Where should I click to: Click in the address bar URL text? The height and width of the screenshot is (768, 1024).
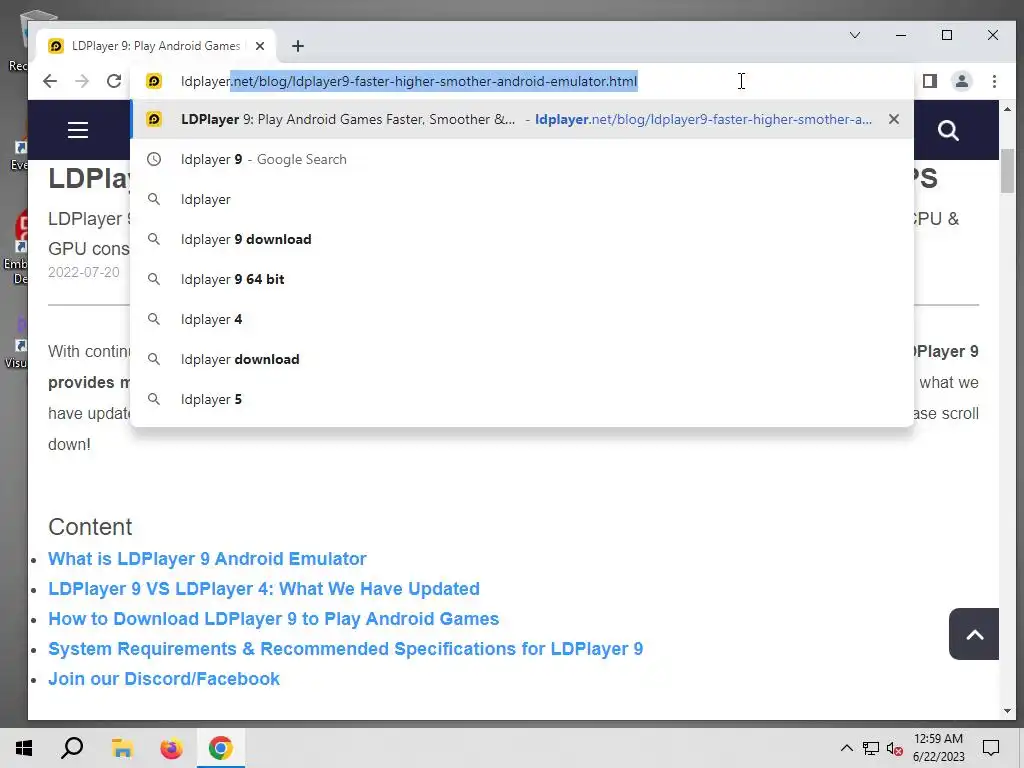(x=409, y=81)
